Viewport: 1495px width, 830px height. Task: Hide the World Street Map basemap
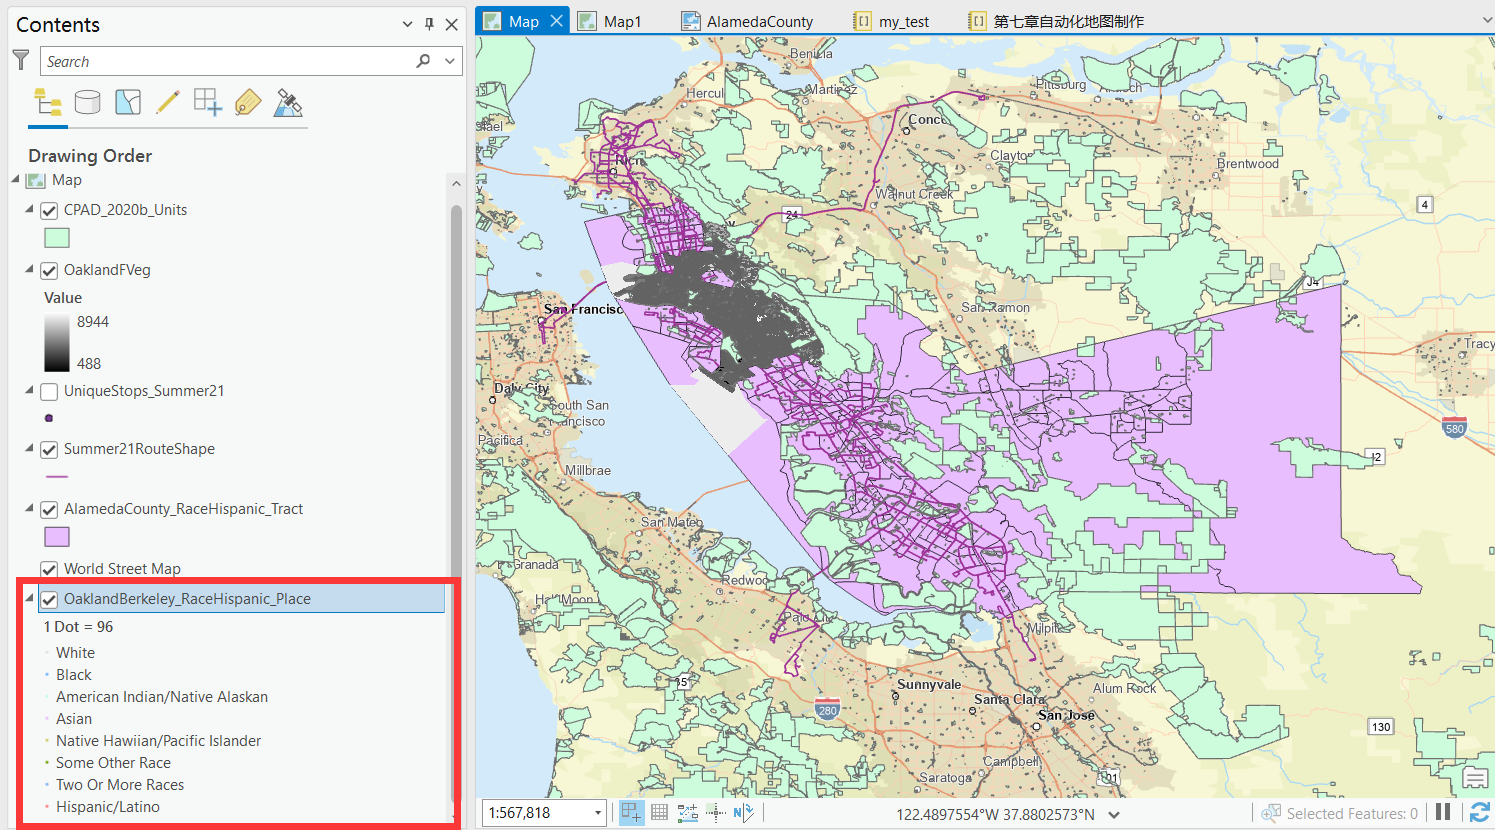click(49, 570)
